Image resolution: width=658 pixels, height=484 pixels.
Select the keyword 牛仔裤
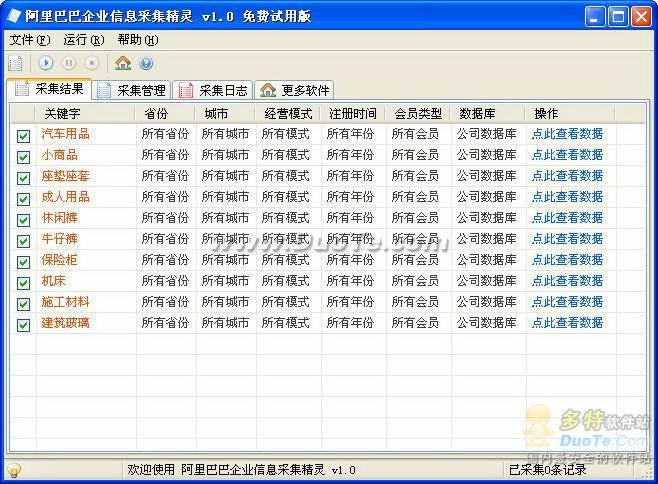(x=60, y=239)
